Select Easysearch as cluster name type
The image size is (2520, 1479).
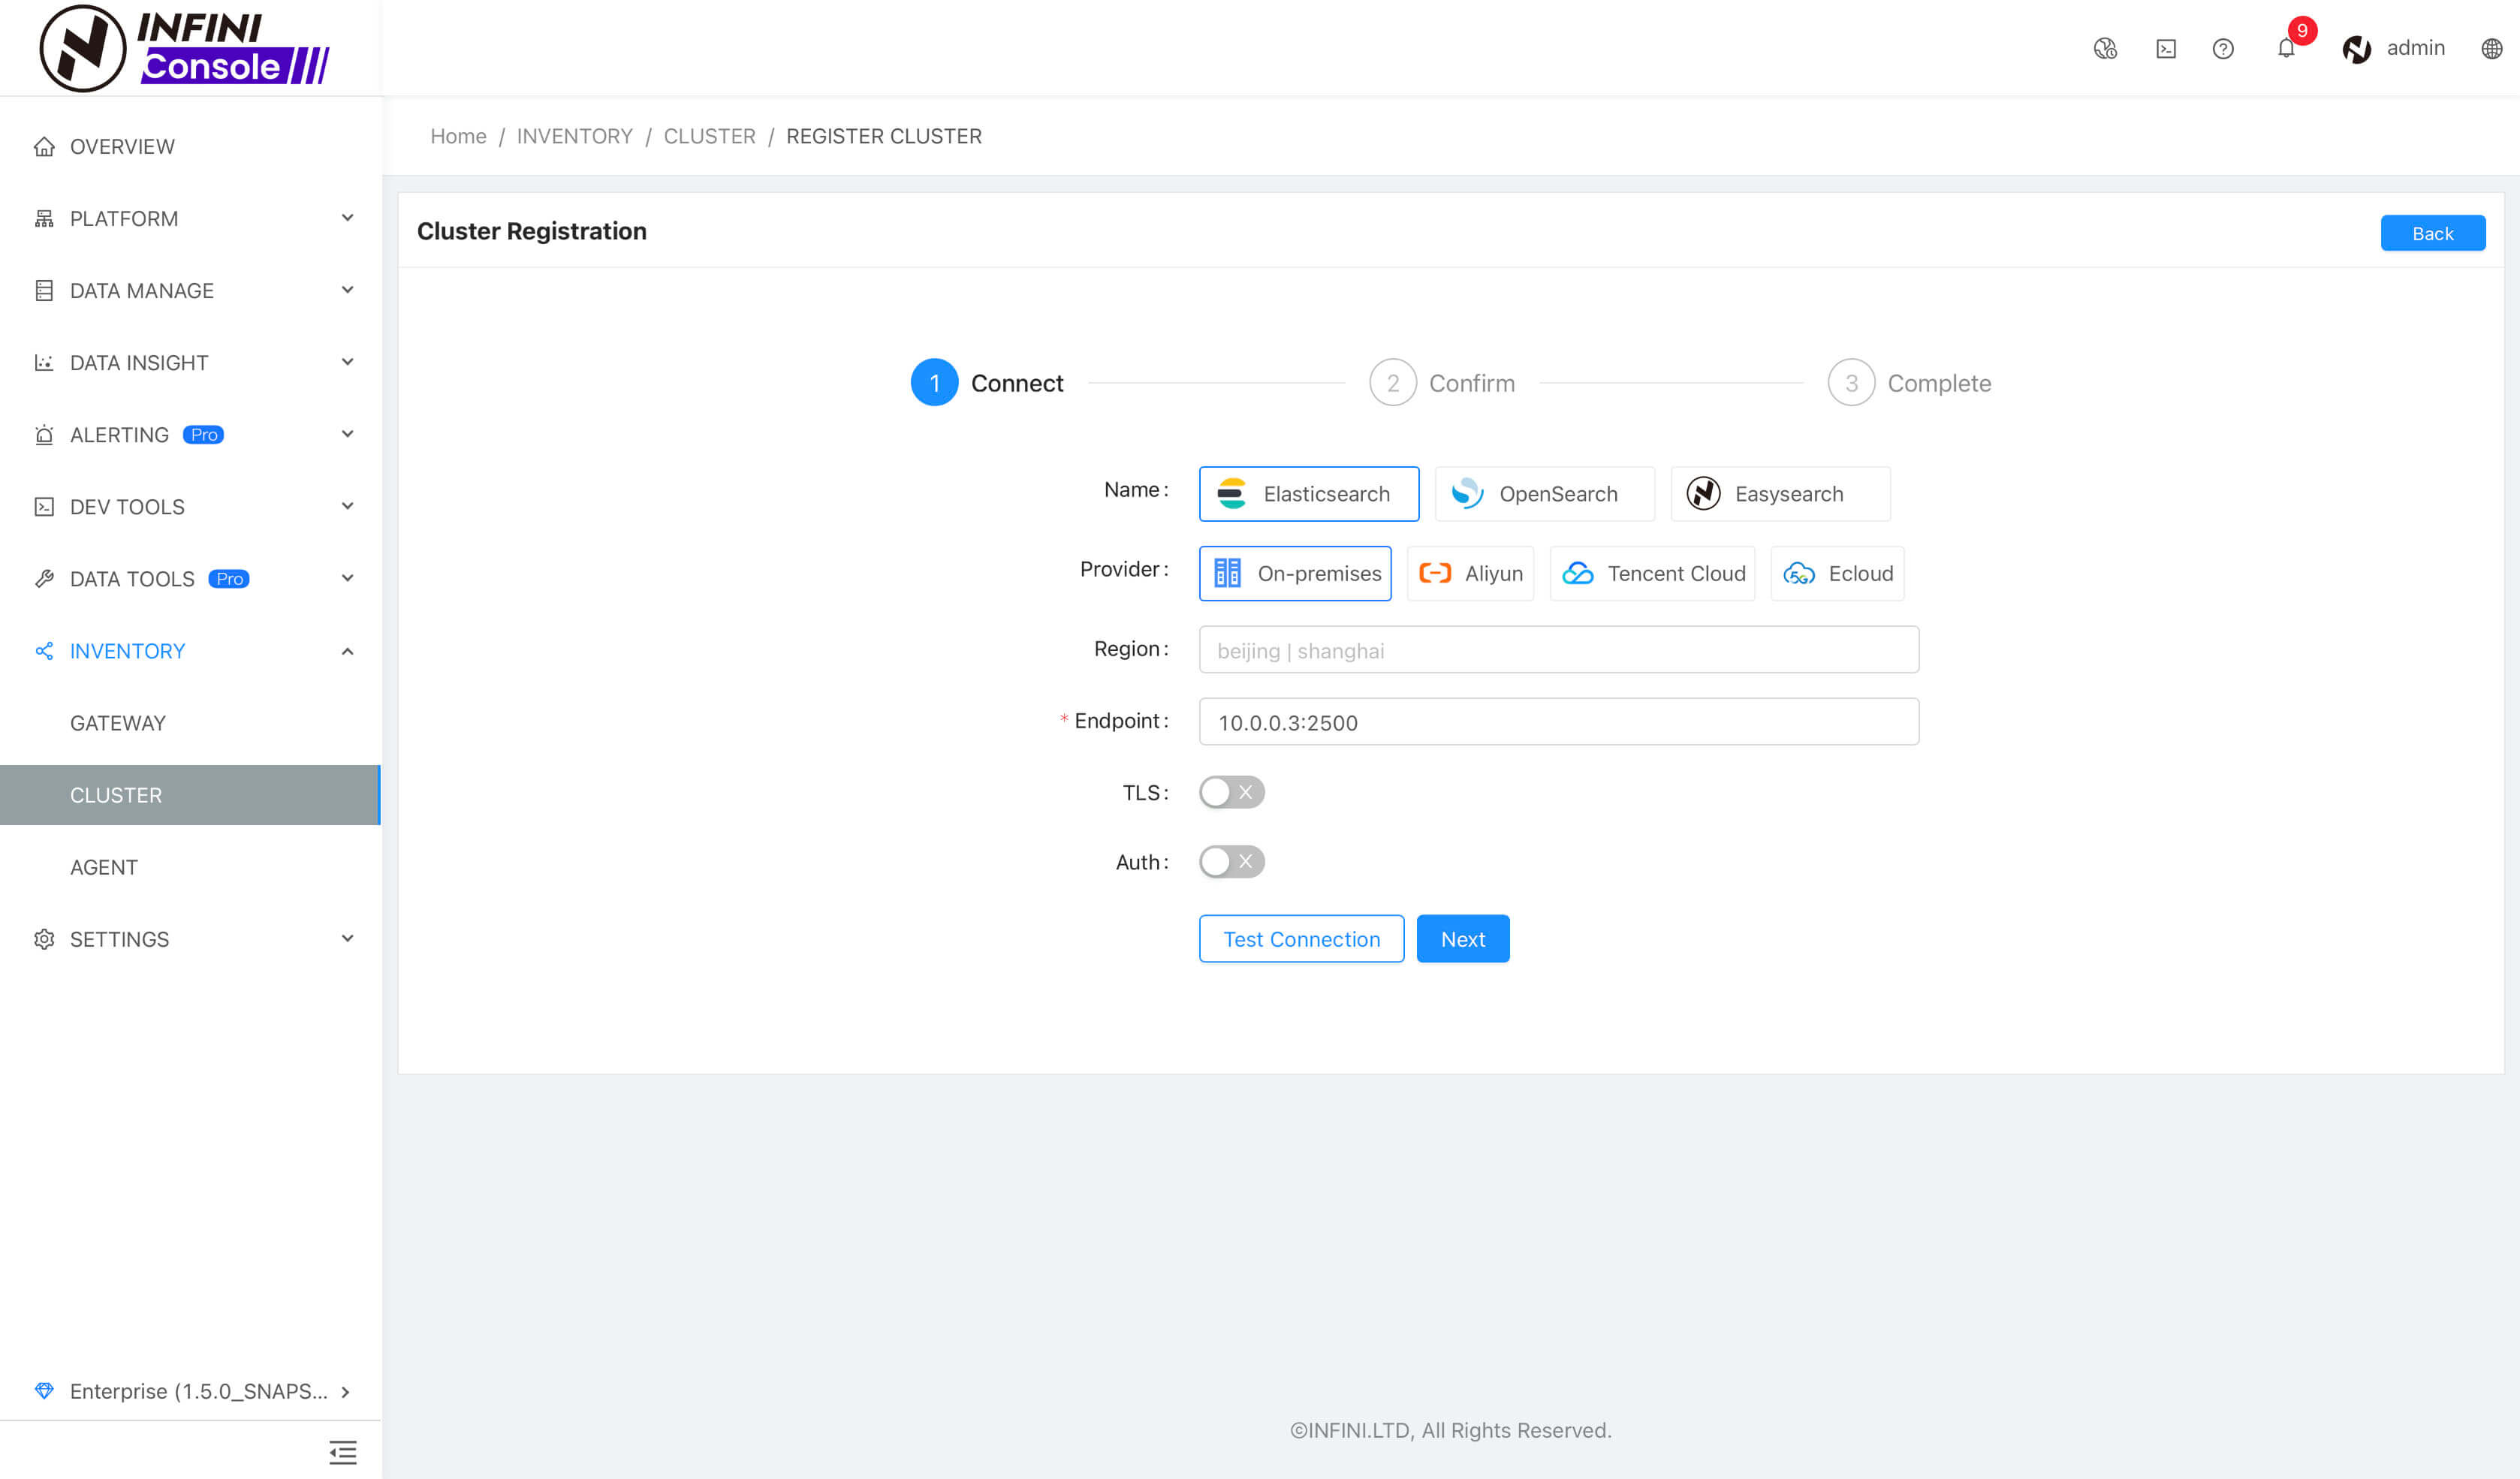click(x=1780, y=493)
